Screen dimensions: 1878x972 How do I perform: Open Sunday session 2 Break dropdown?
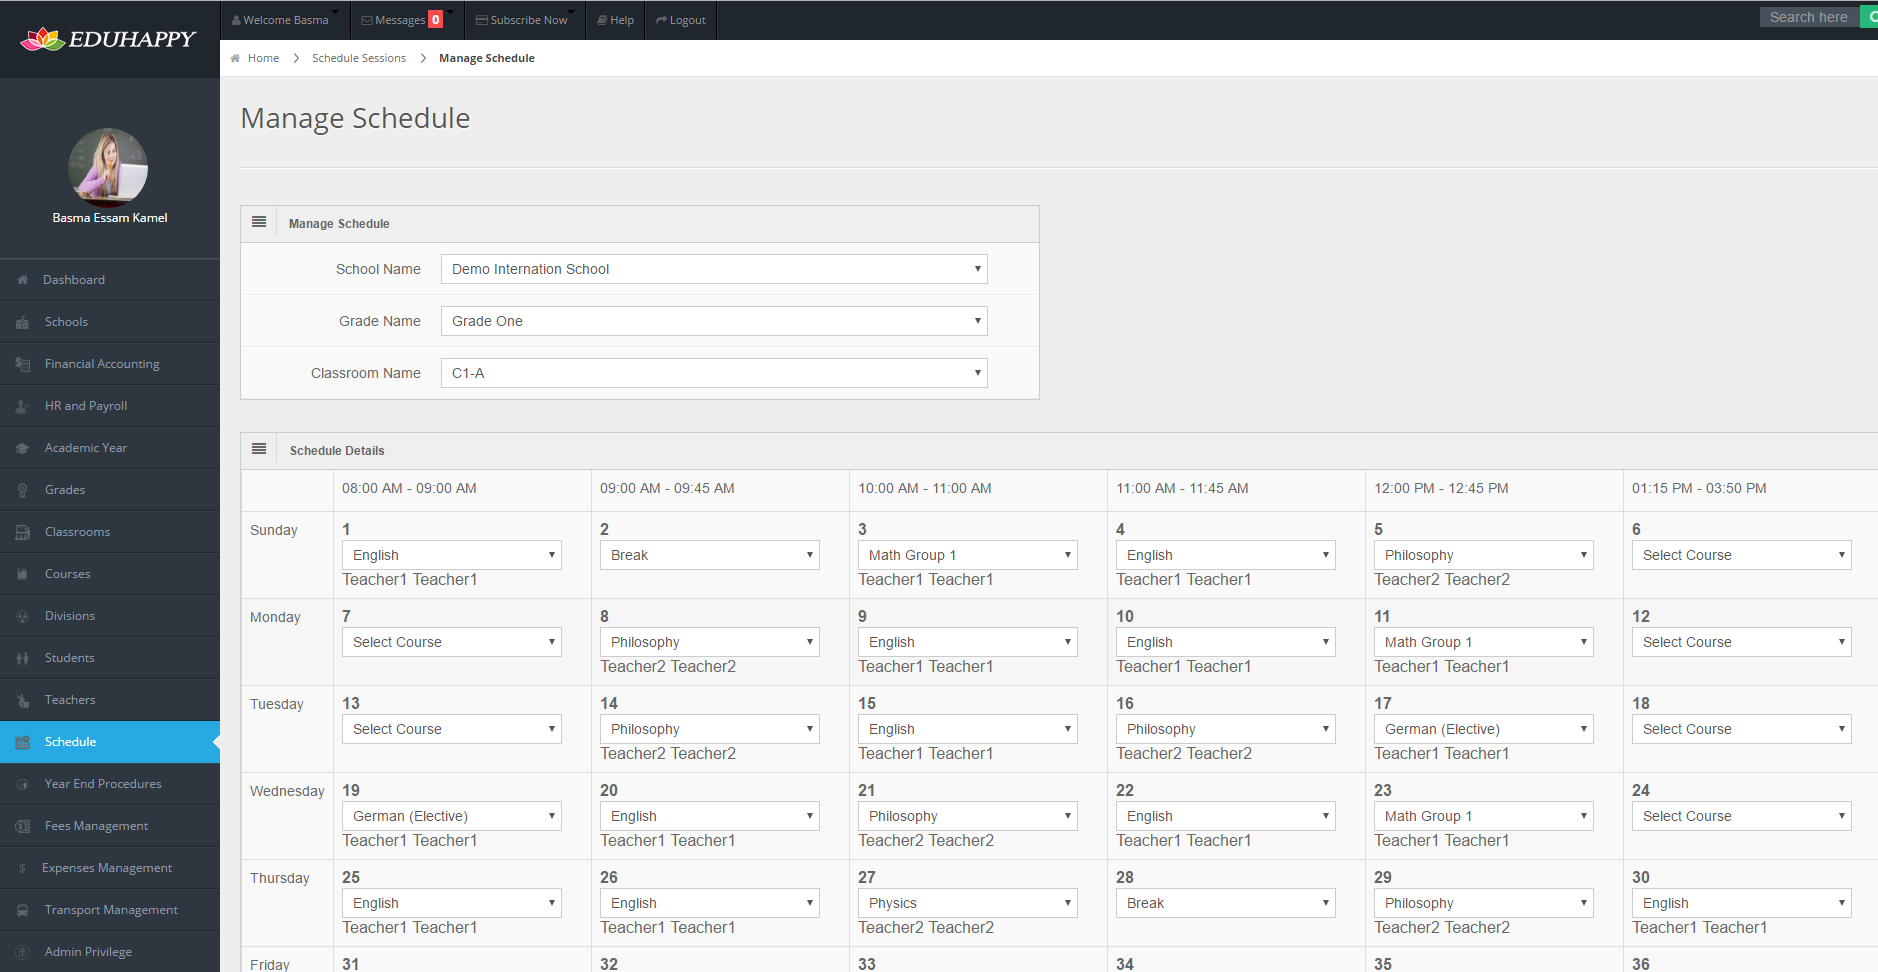point(710,555)
